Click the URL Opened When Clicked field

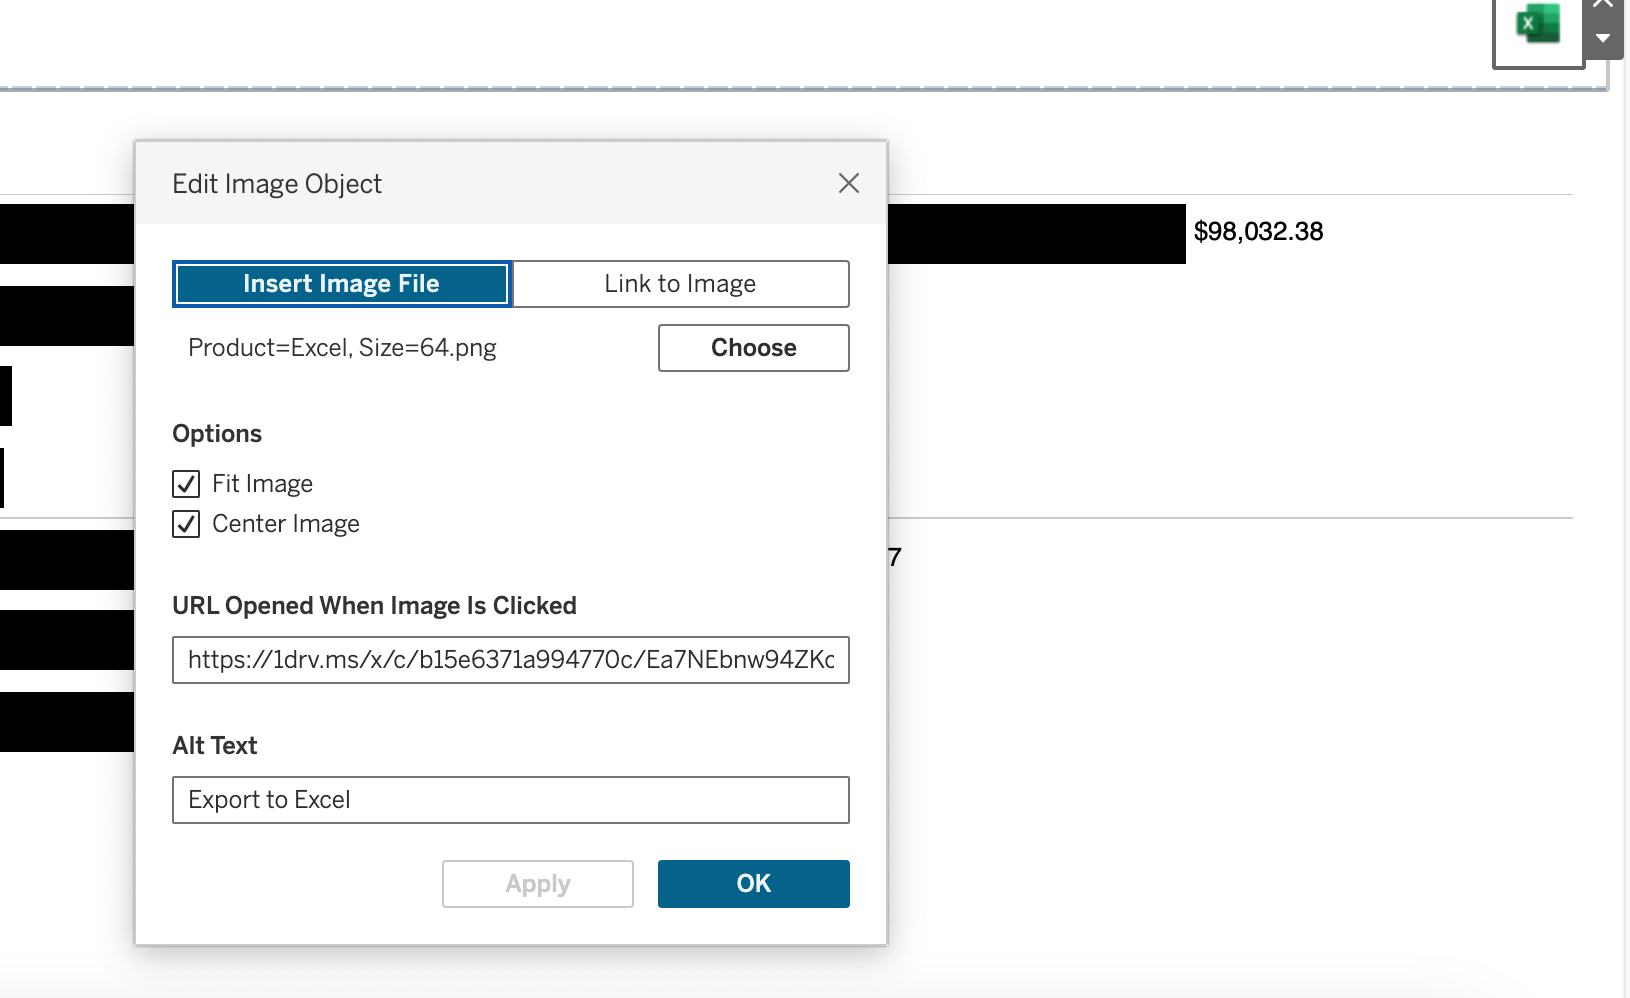tap(510, 660)
